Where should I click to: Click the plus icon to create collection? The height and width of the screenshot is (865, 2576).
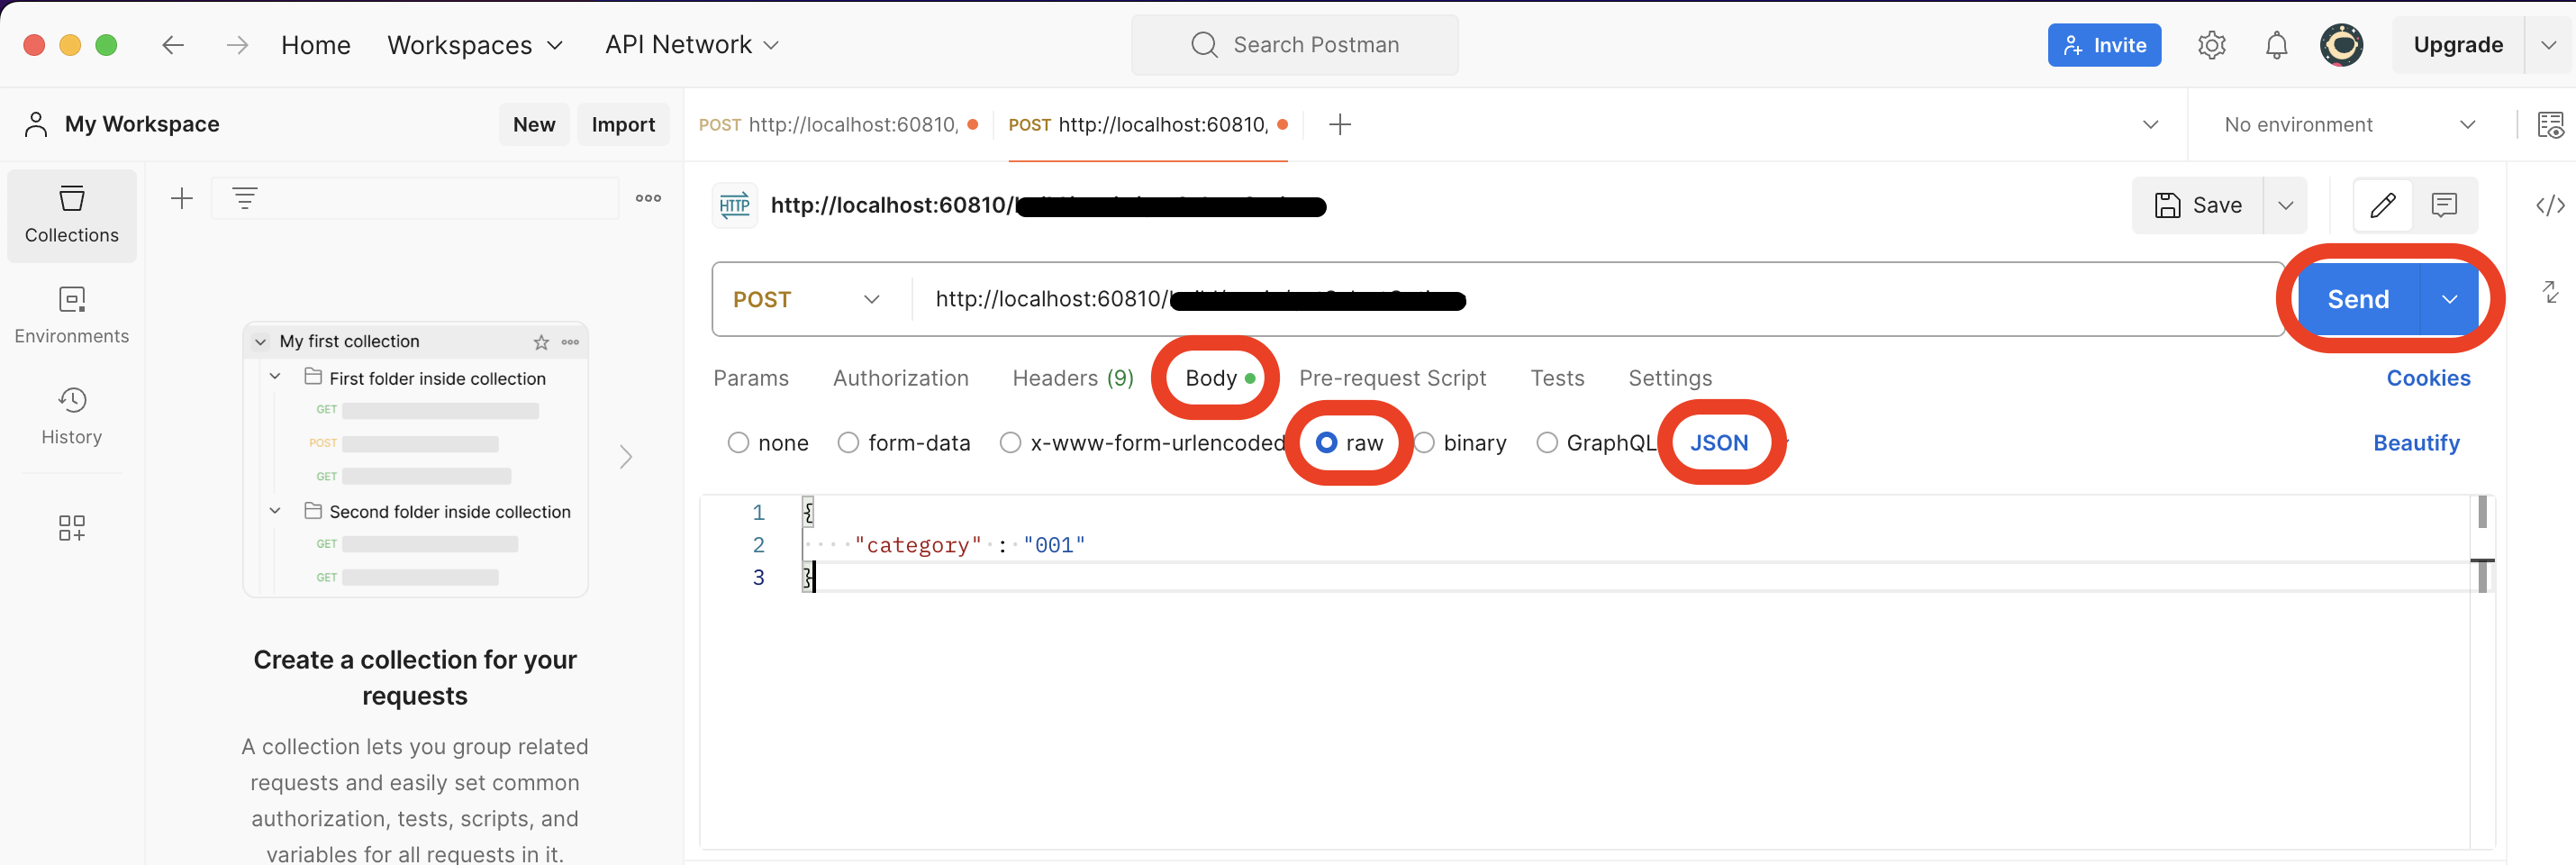click(182, 198)
